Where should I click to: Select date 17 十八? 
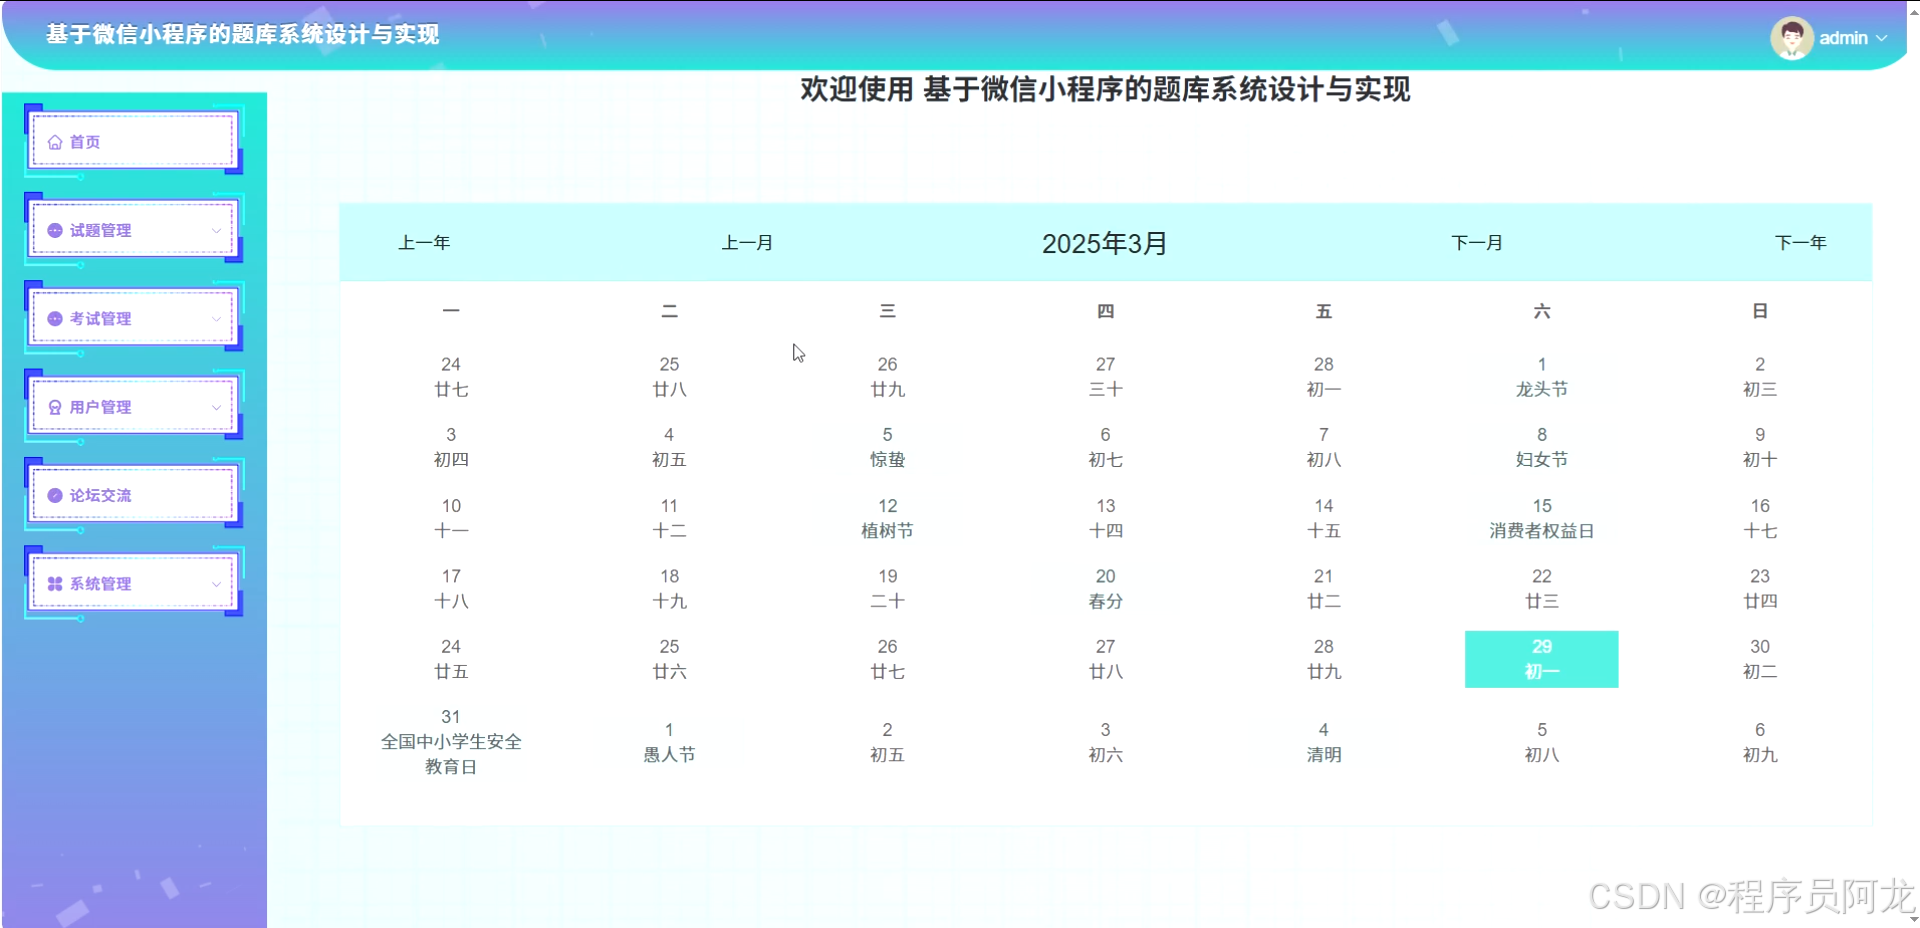(451, 588)
